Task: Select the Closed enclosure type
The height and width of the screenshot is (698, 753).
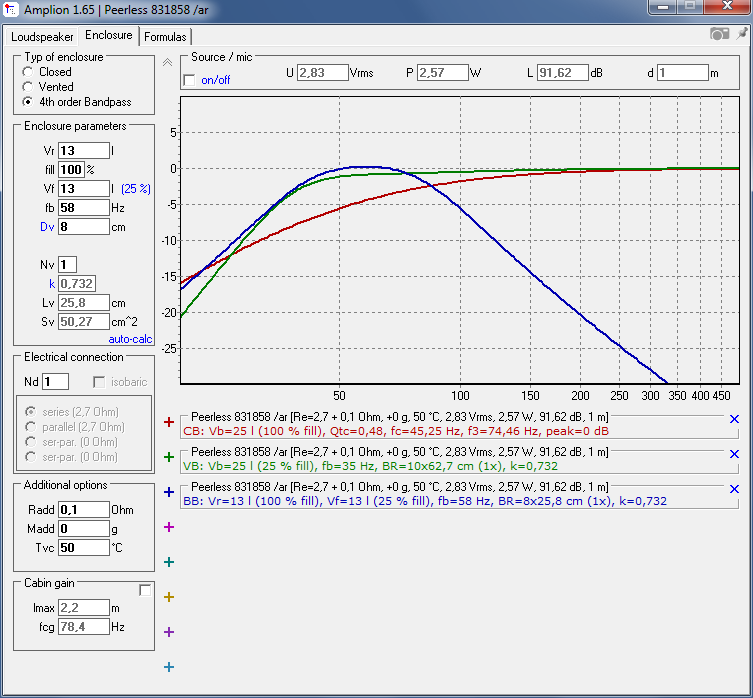Action: pos(28,72)
